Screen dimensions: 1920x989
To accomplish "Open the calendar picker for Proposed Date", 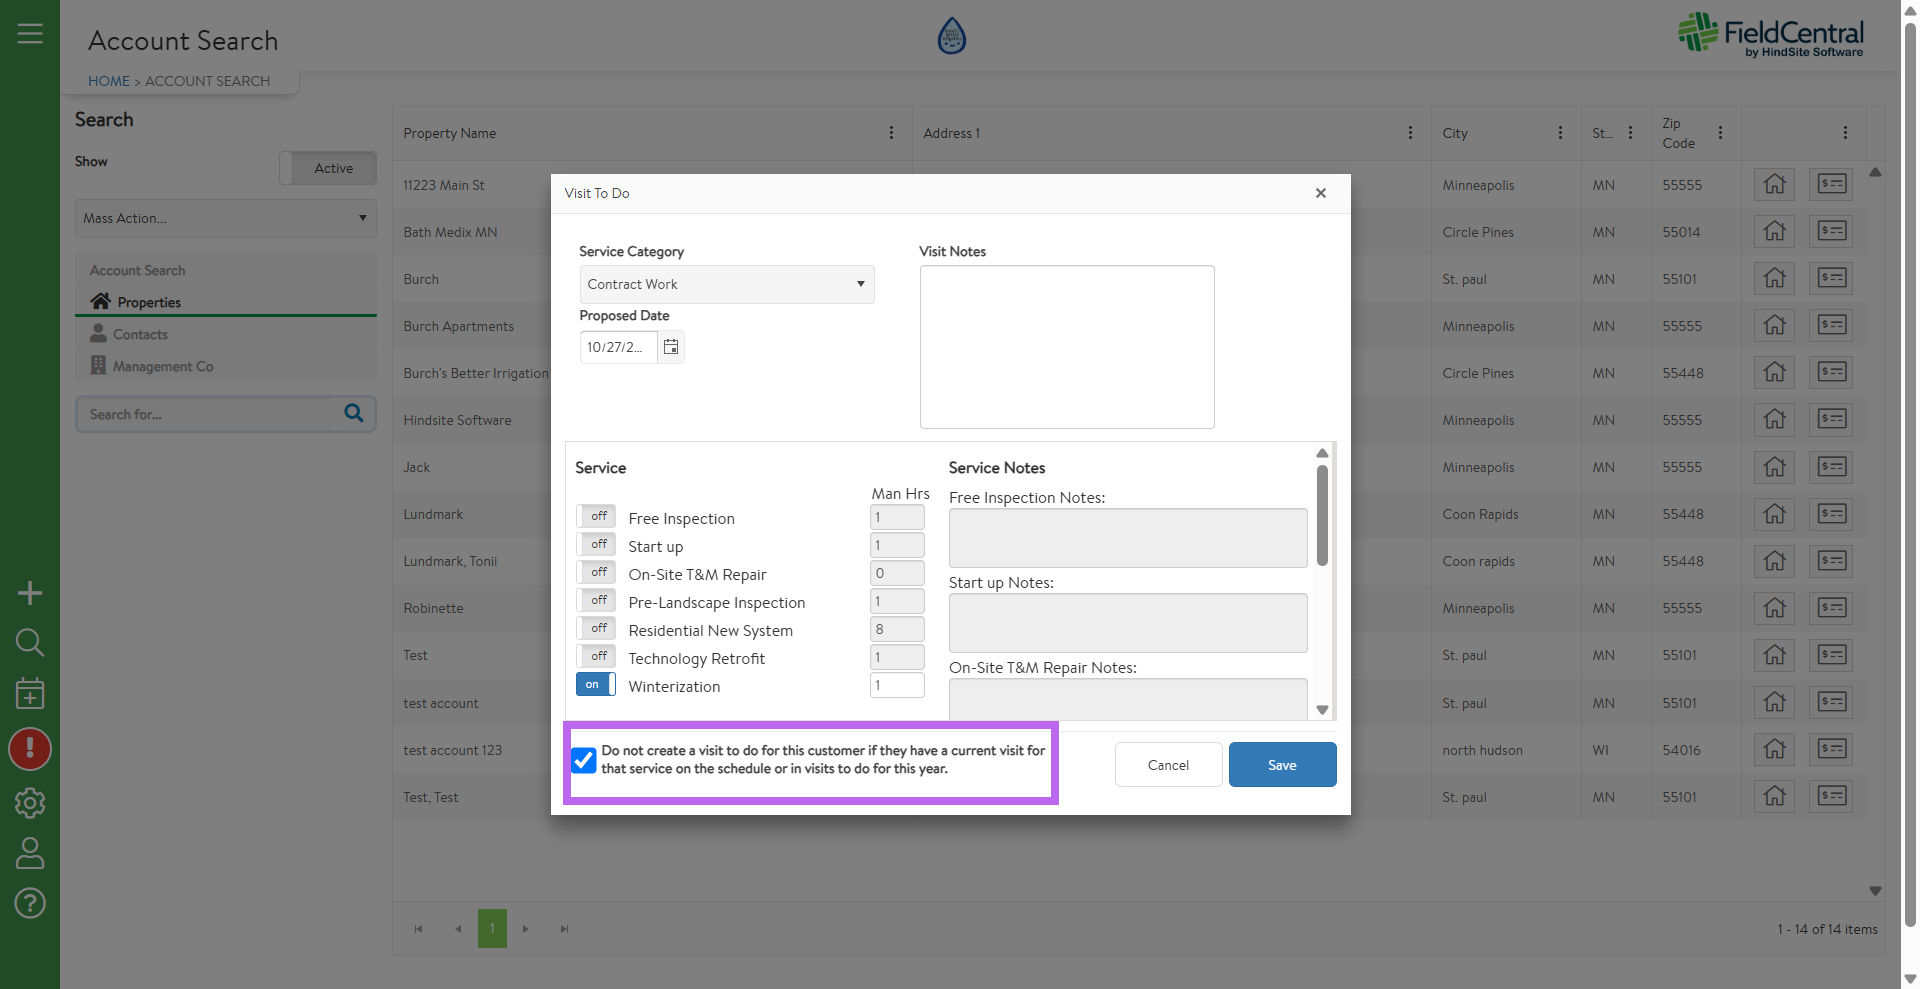I will click(671, 347).
